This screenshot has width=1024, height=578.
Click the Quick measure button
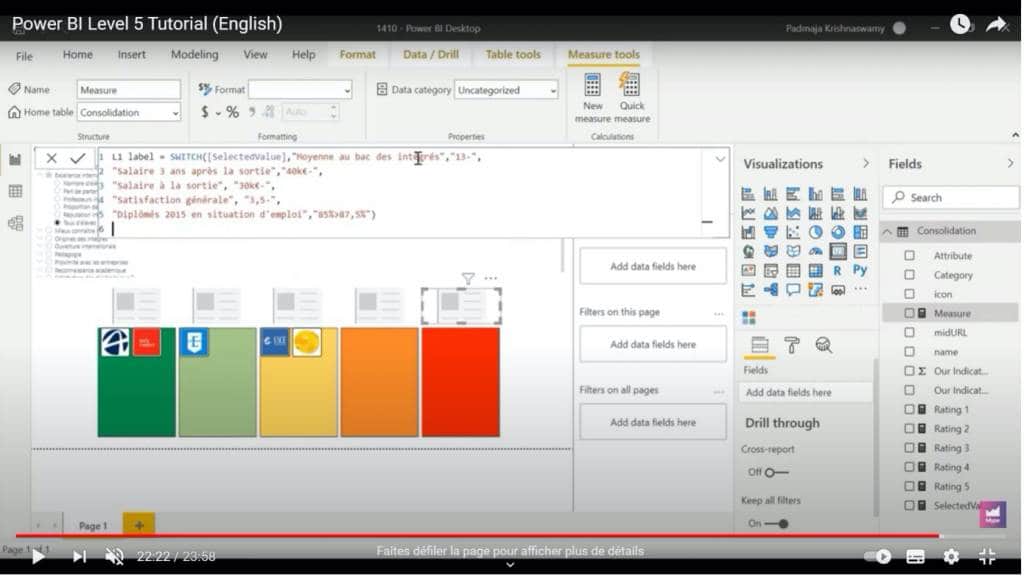[632, 98]
